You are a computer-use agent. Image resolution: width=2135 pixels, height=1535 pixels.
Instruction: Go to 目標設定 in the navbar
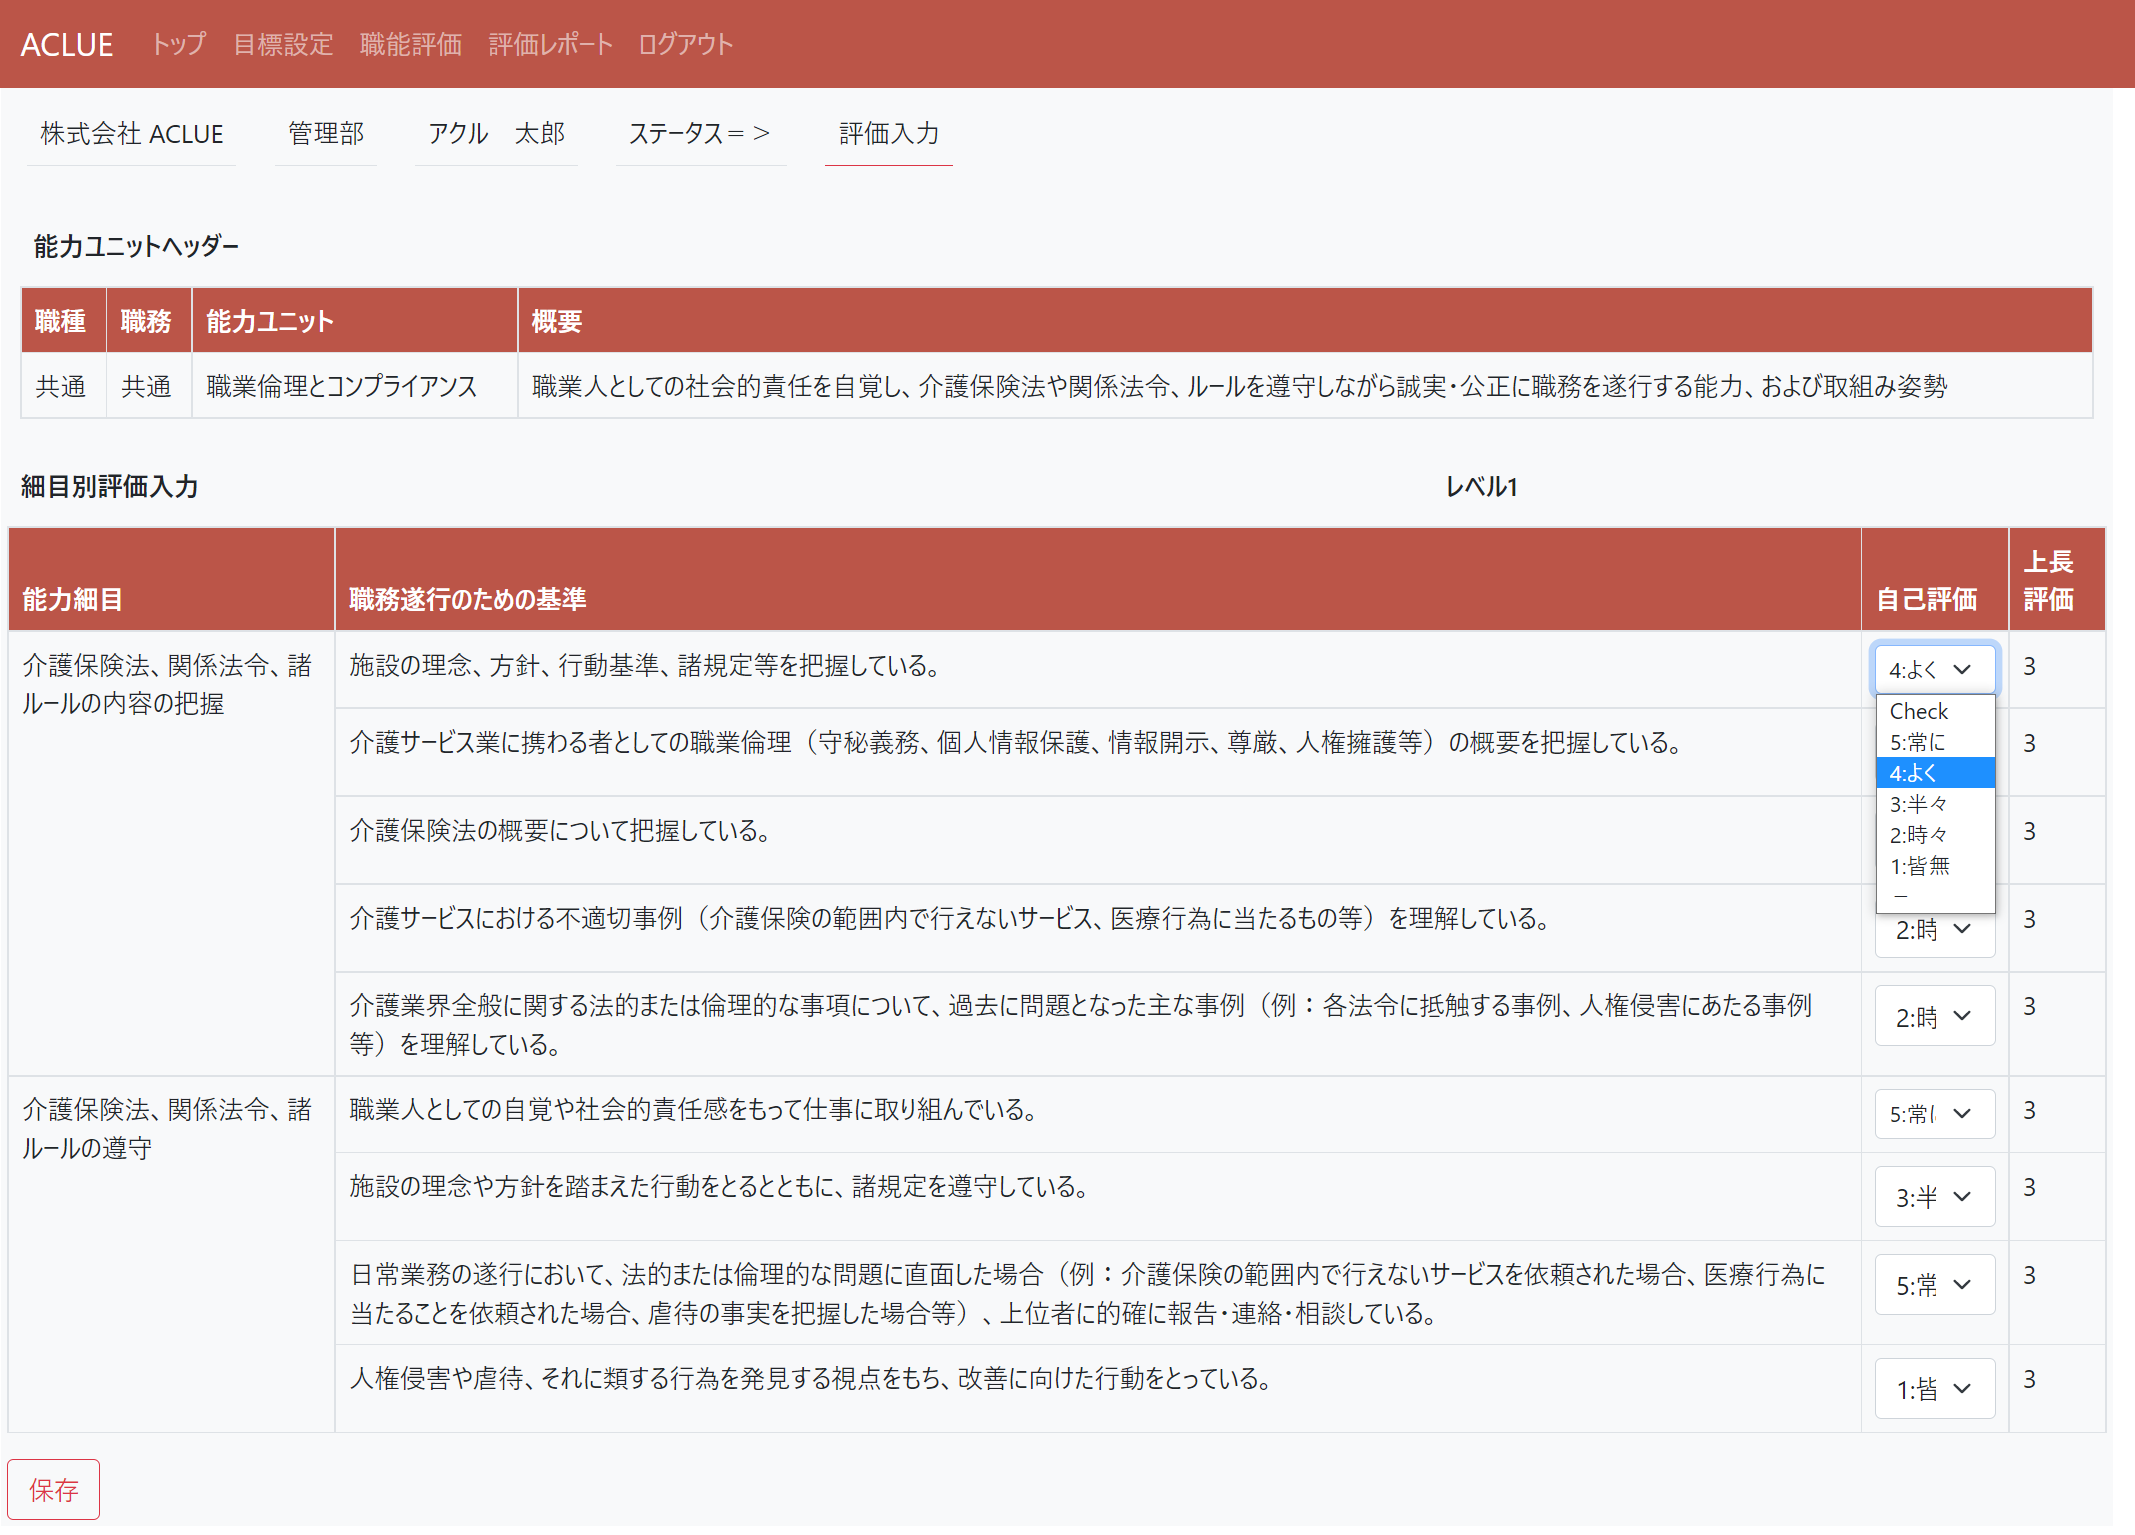click(x=282, y=45)
